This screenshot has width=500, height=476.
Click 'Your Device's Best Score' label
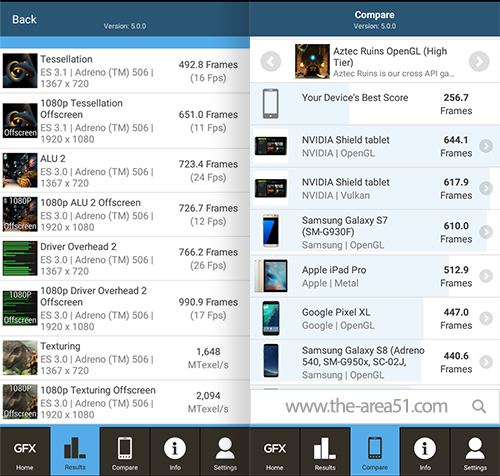click(x=355, y=98)
